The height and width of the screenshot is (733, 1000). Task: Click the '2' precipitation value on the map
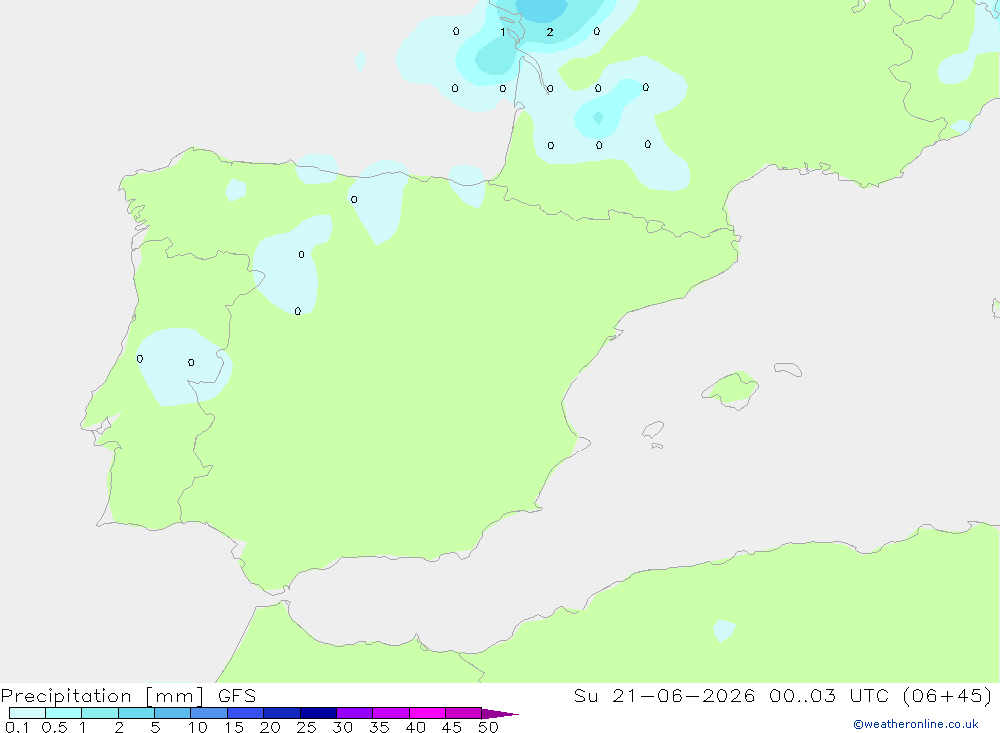(x=550, y=32)
